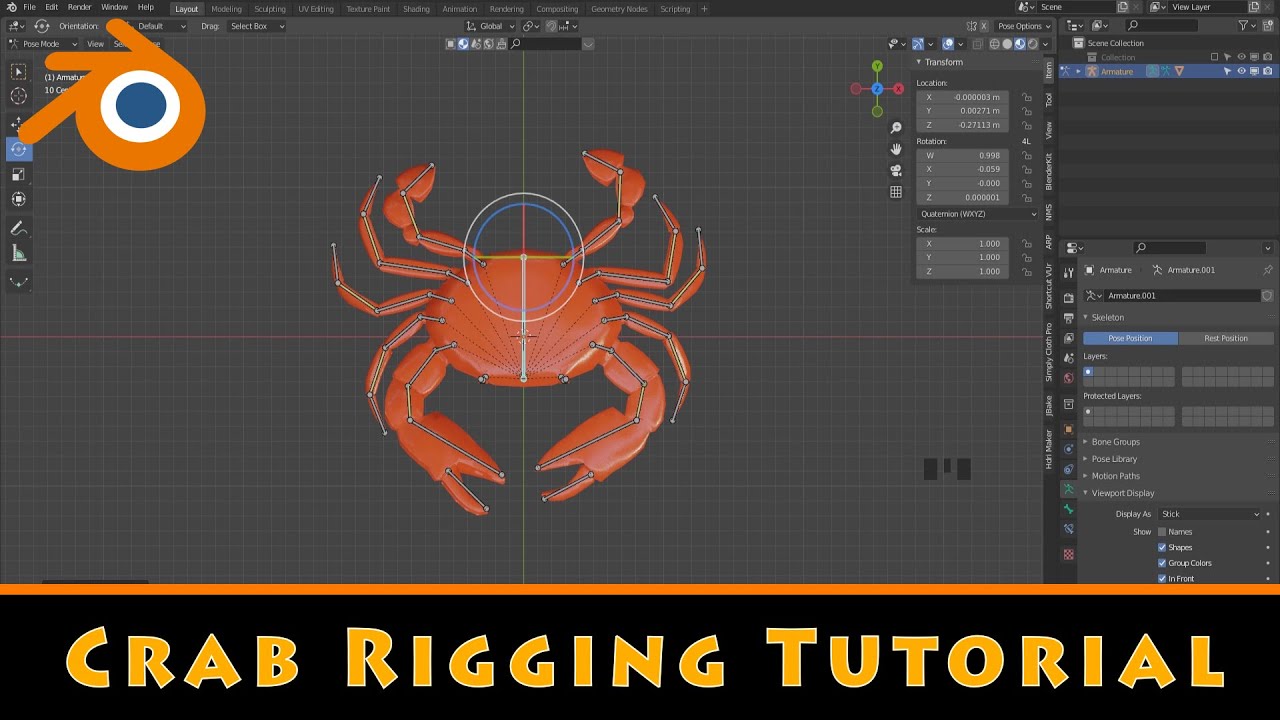Select the Annotate pencil tool

(19, 229)
